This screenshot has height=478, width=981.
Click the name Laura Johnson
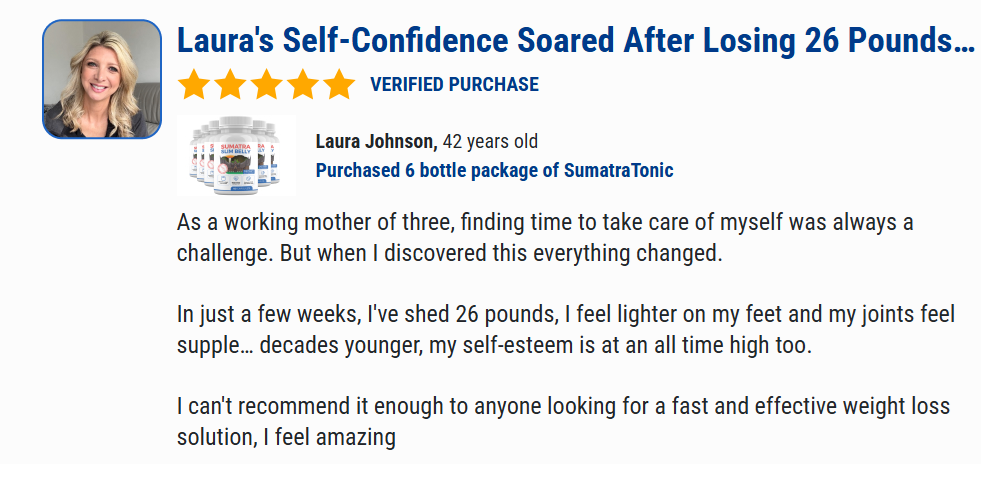pos(376,141)
